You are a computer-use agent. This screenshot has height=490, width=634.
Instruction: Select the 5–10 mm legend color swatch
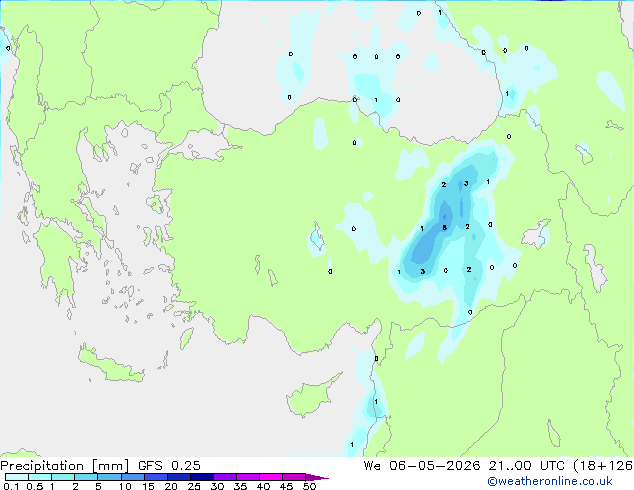click(x=109, y=477)
